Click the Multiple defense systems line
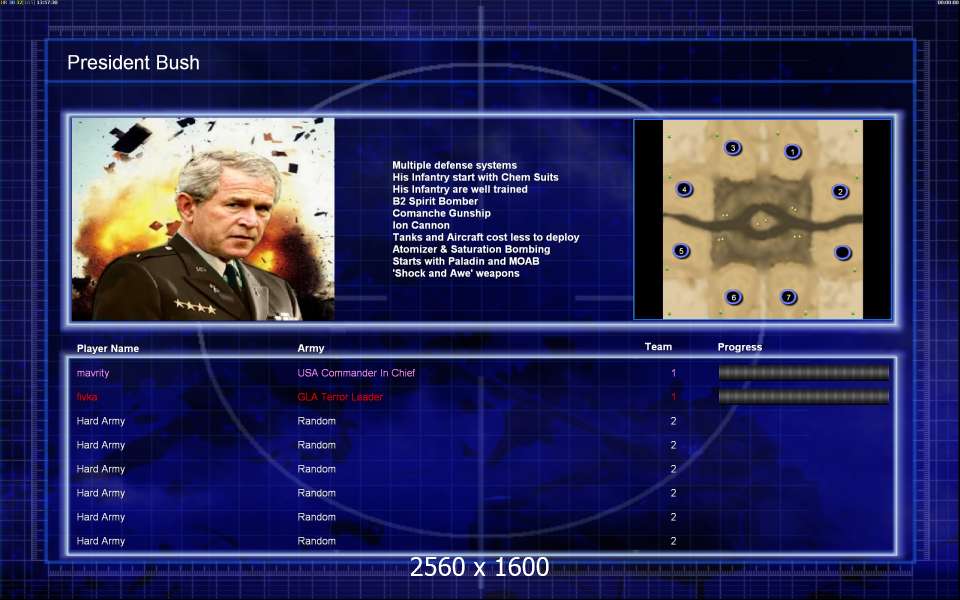 [x=454, y=165]
